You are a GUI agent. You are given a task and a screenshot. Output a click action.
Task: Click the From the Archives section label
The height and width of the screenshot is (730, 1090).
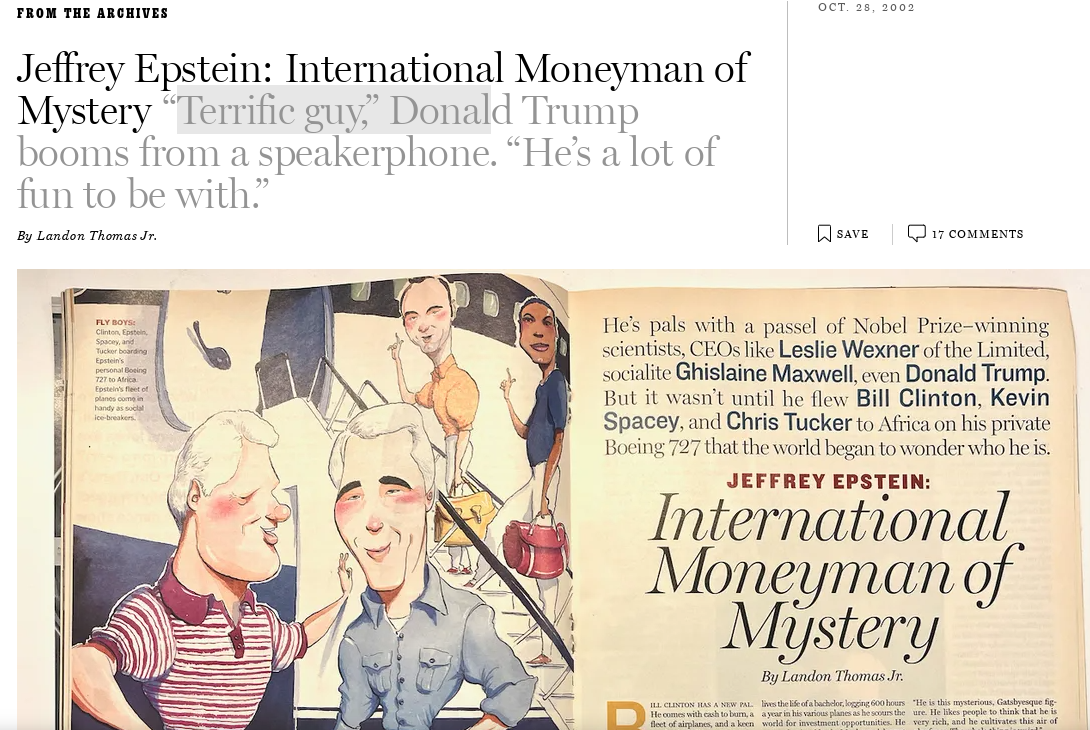tap(92, 13)
